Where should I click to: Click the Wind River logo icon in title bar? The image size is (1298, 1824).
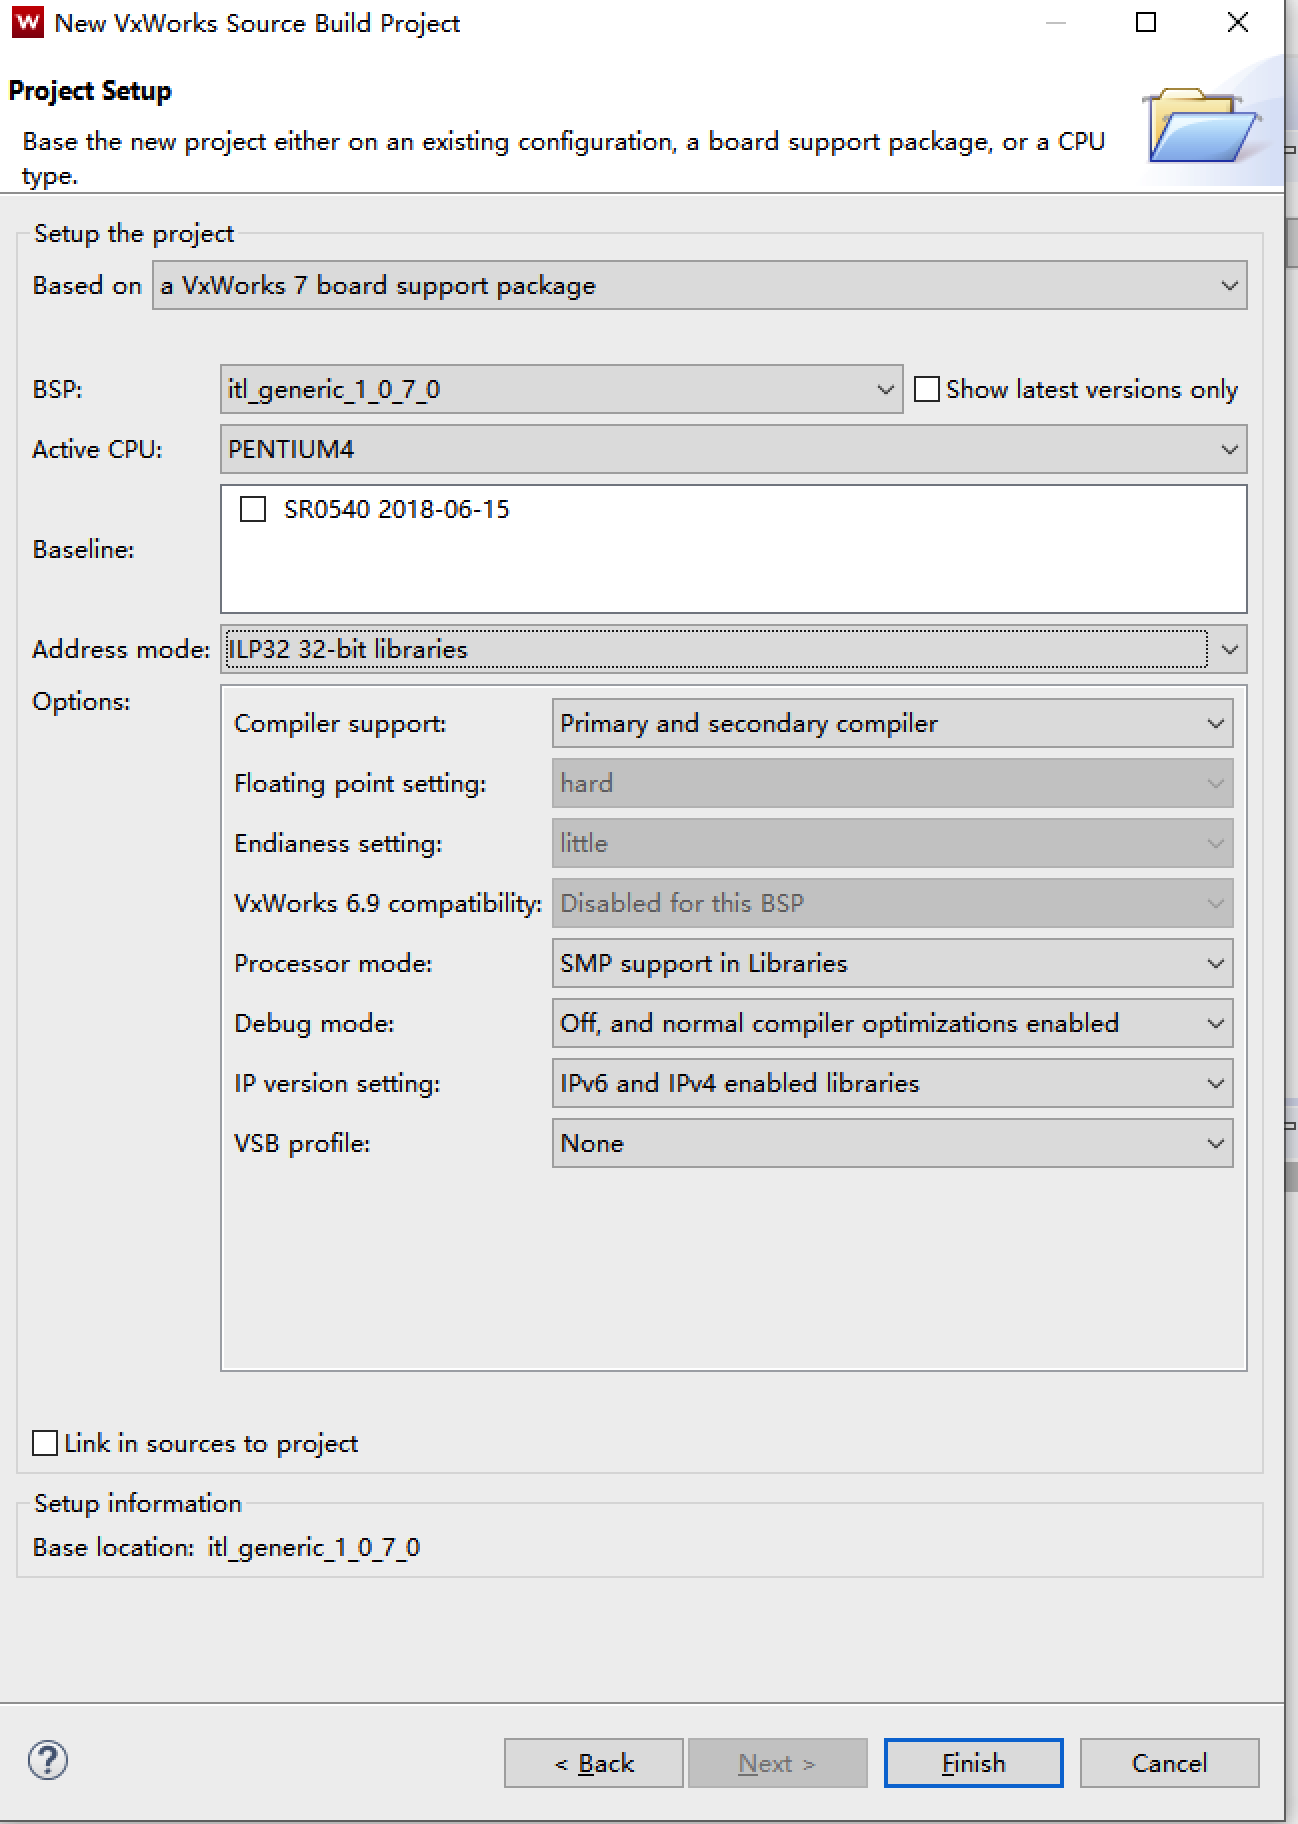pyautogui.click(x=28, y=22)
